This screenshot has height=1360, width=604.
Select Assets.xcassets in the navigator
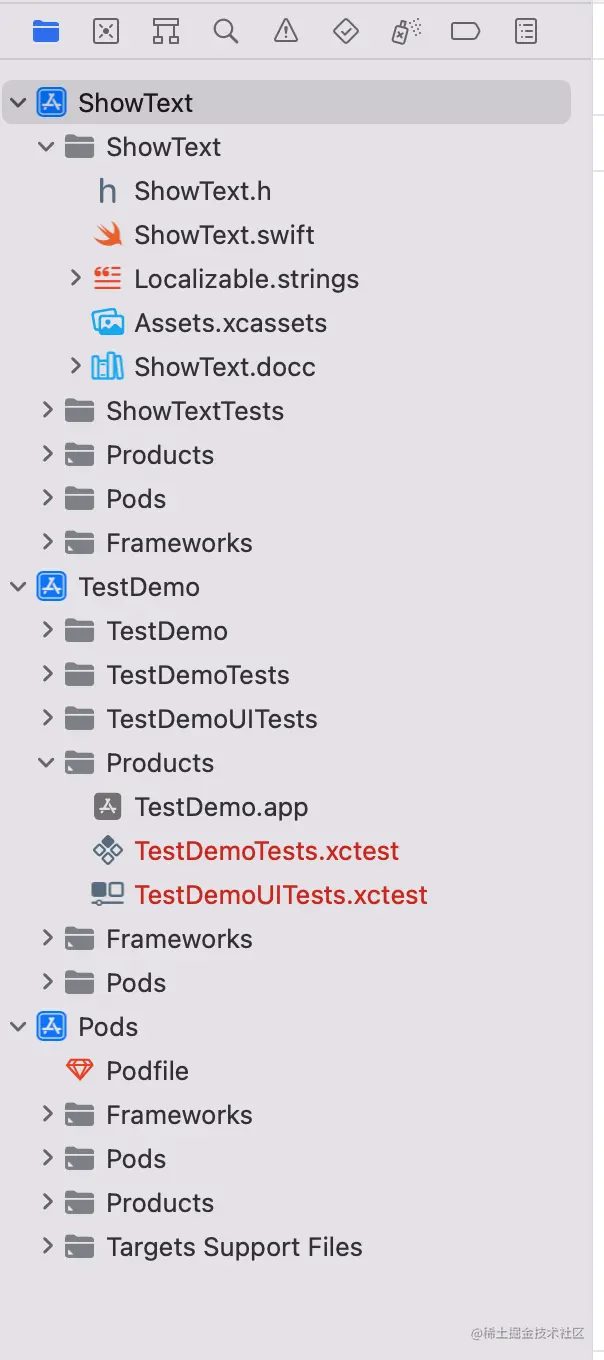[x=230, y=323]
